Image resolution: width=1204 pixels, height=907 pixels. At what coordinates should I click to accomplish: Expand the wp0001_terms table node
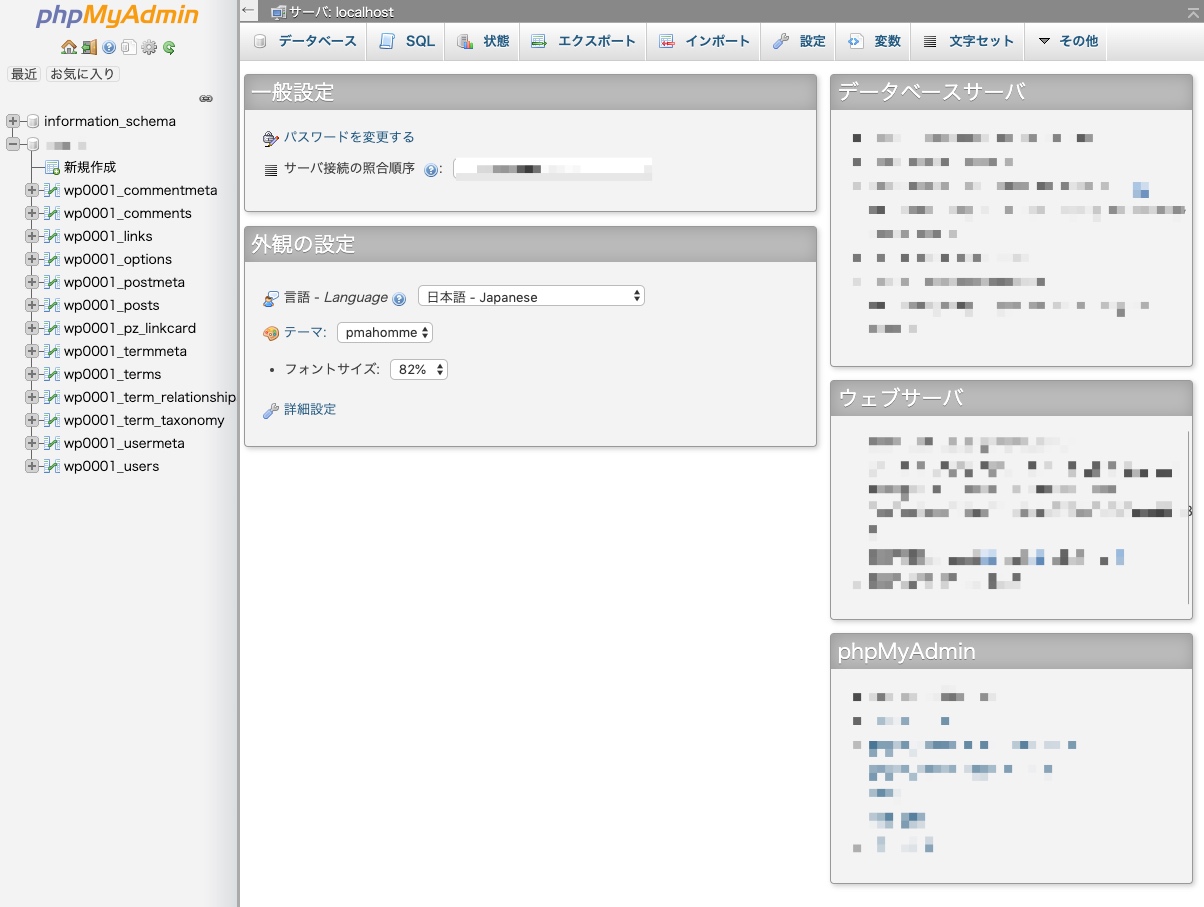[32, 374]
